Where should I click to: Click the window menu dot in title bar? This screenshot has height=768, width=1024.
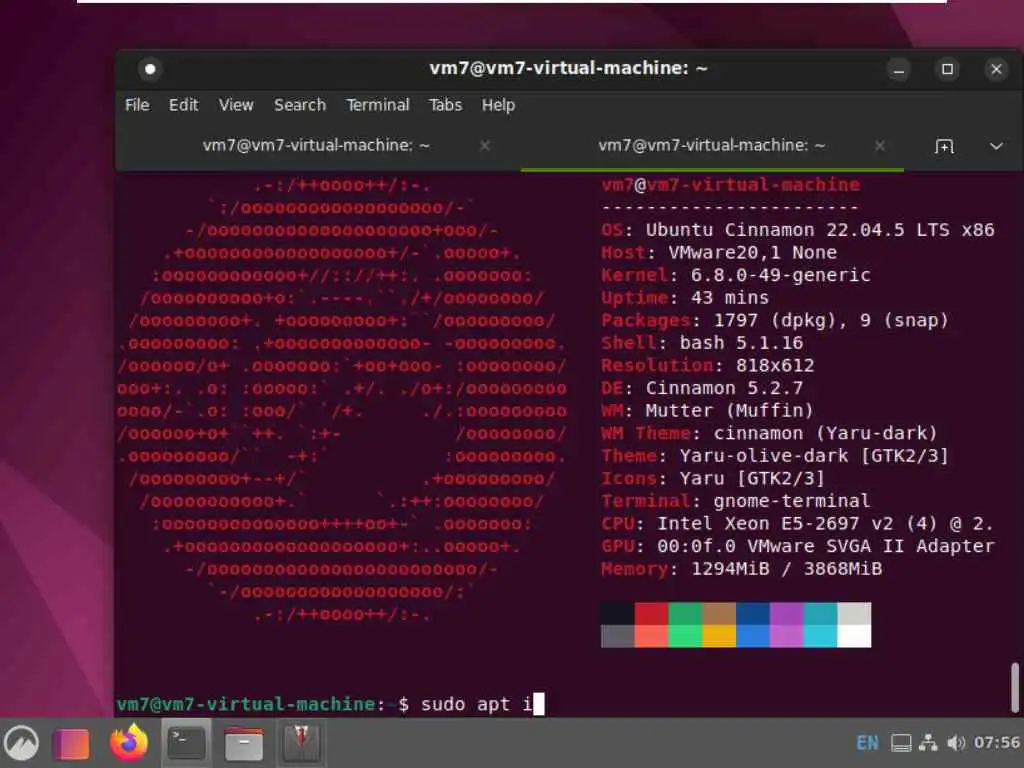tap(150, 69)
